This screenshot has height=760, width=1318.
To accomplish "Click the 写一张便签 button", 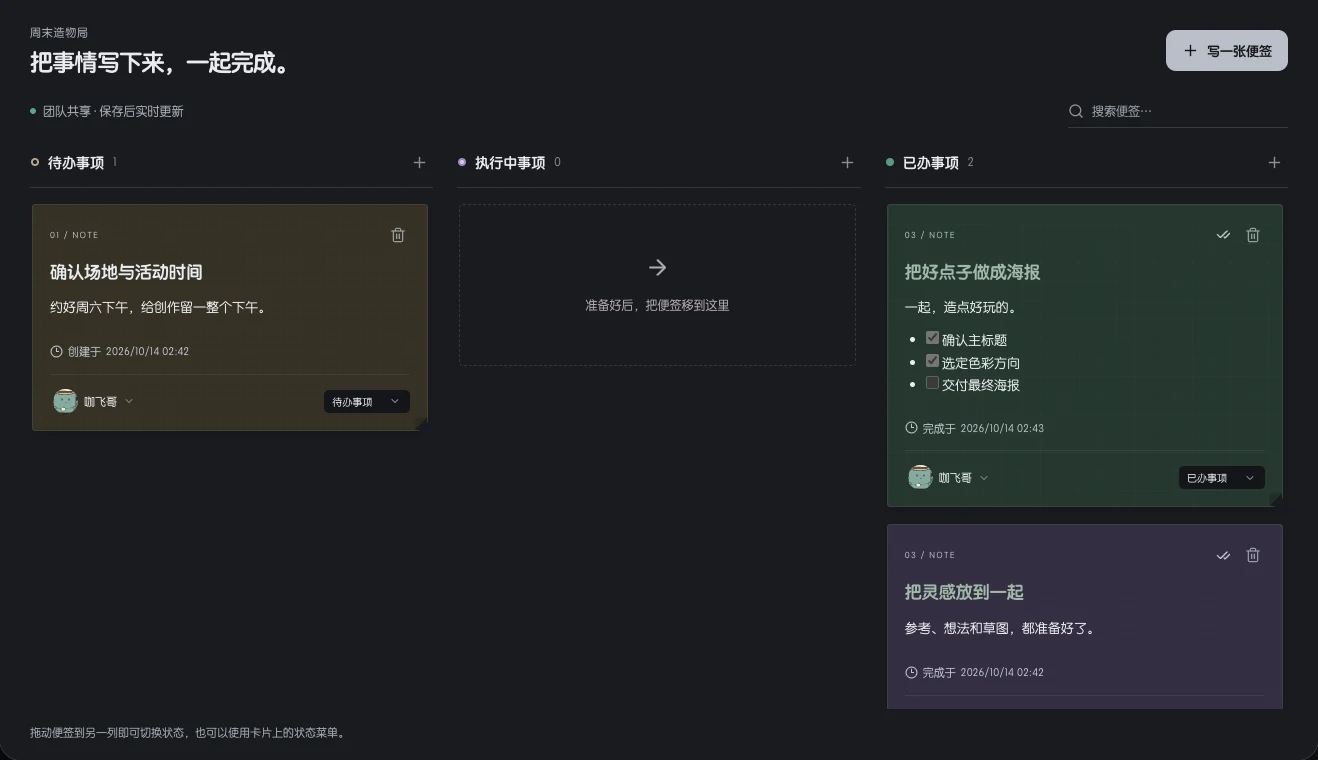I will click(1227, 51).
